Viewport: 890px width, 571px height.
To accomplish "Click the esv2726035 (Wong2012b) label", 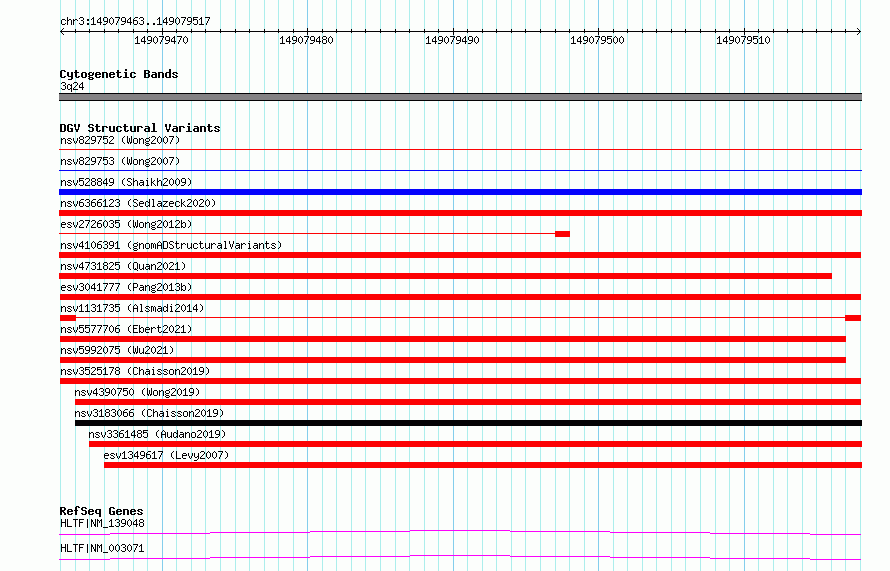I will coord(126,224).
